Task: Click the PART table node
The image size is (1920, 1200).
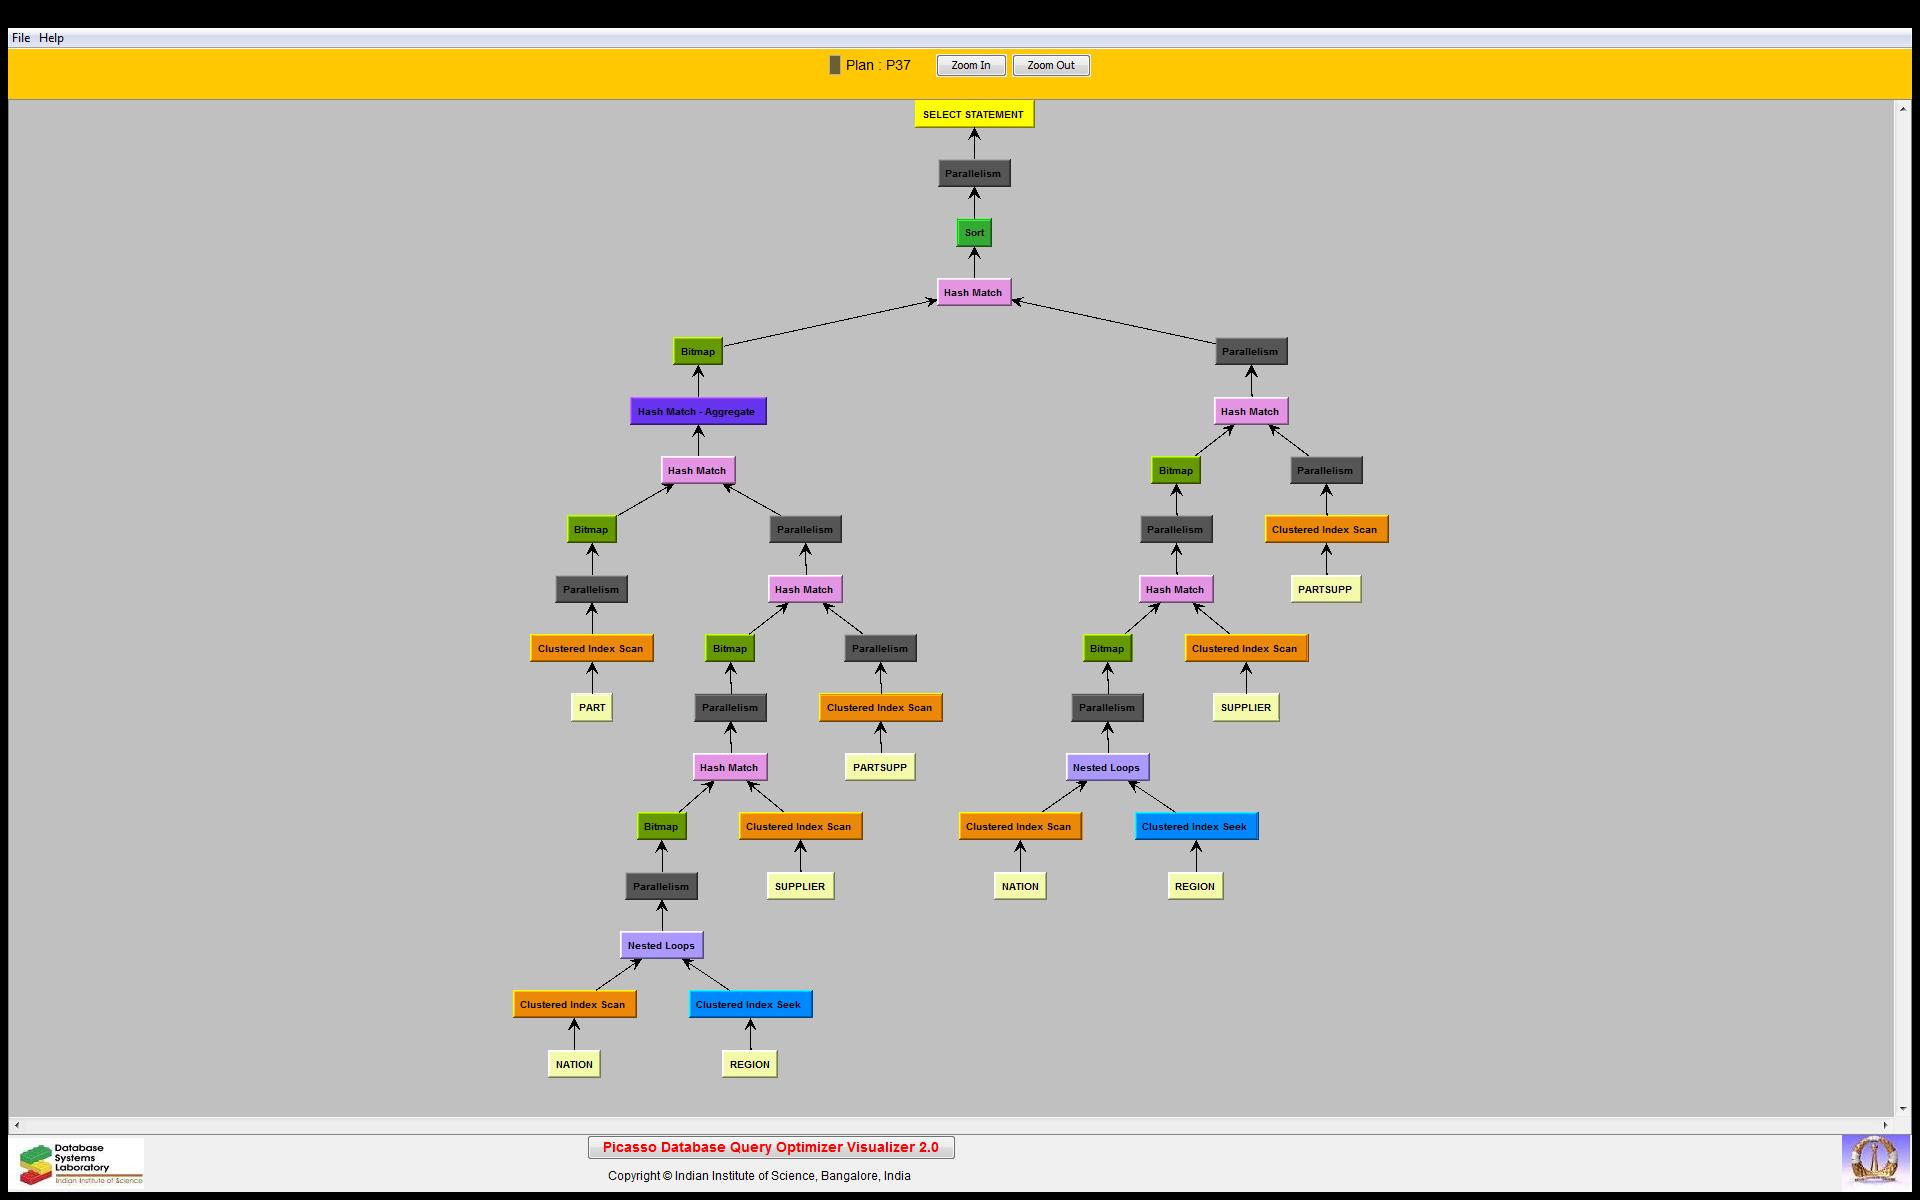Action: point(591,708)
